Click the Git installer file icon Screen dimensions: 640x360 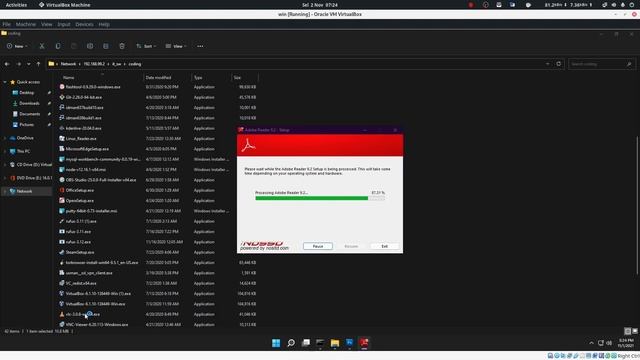point(62,97)
